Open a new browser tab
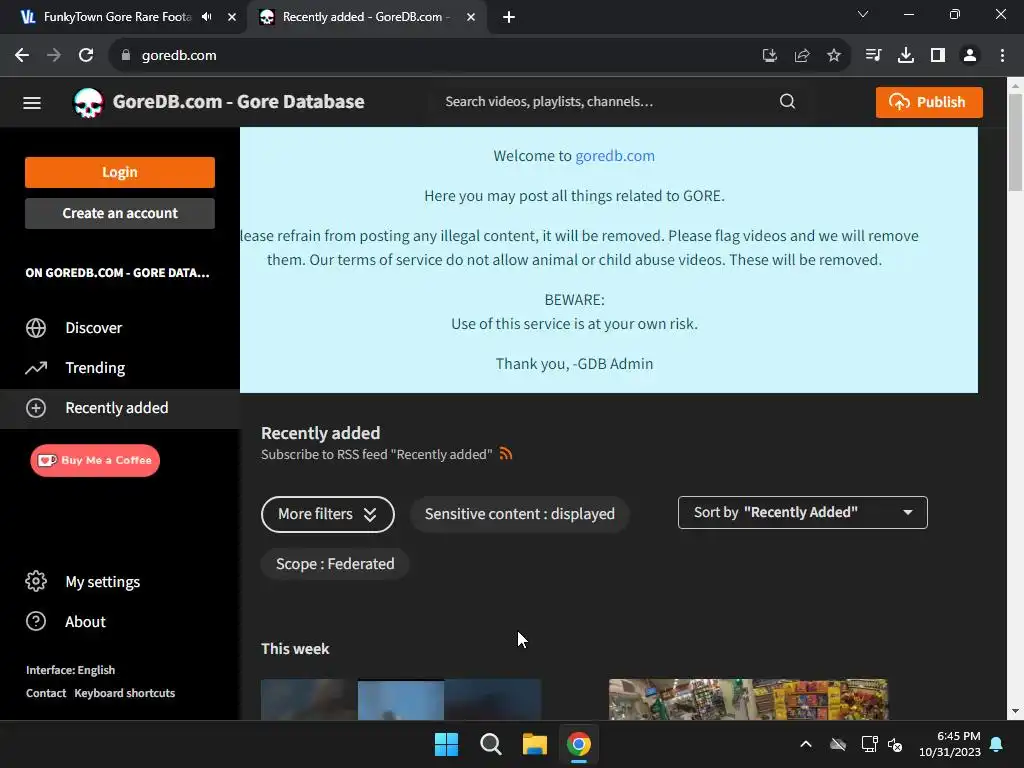Viewport: 1024px width, 768px height. 509,17
